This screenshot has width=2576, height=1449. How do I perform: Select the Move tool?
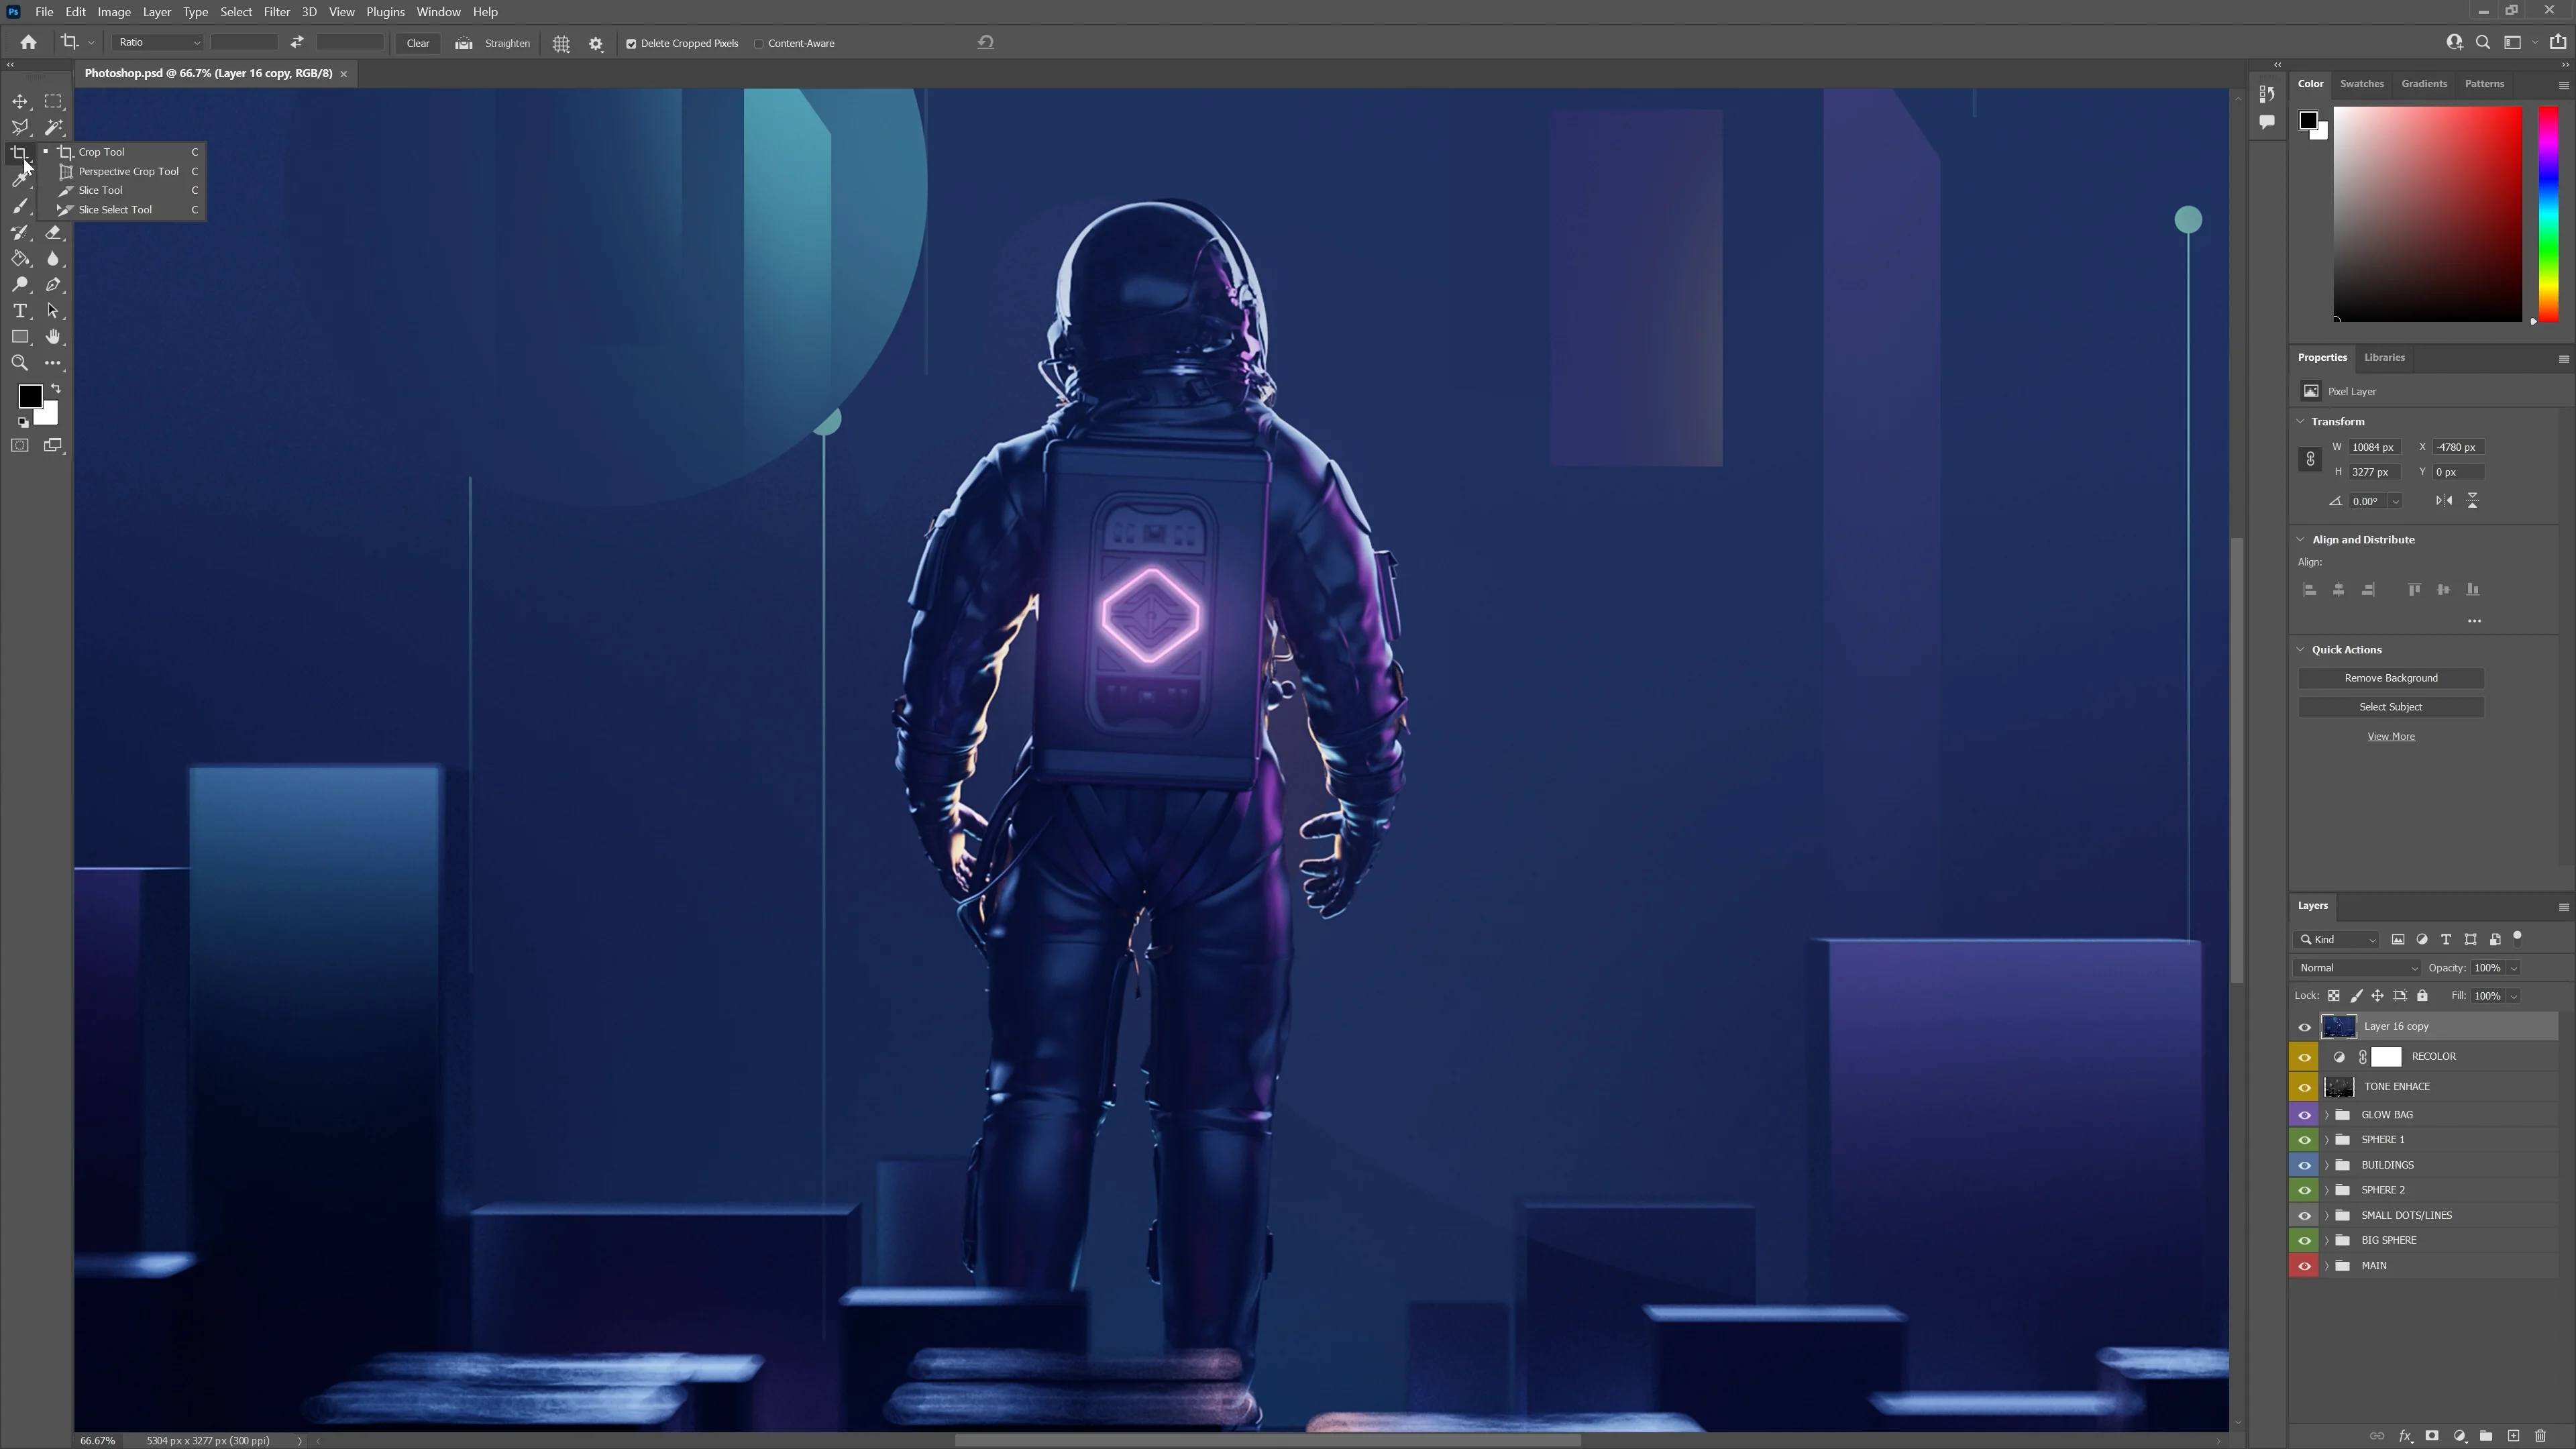click(x=20, y=101)
